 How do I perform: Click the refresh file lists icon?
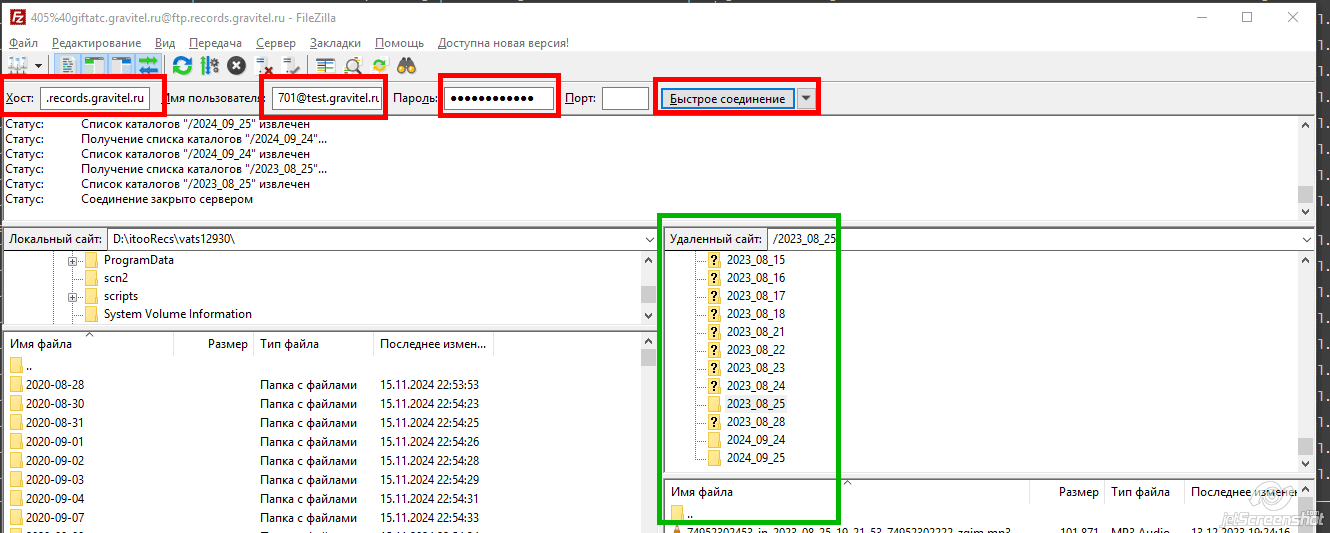click(182, 66)
